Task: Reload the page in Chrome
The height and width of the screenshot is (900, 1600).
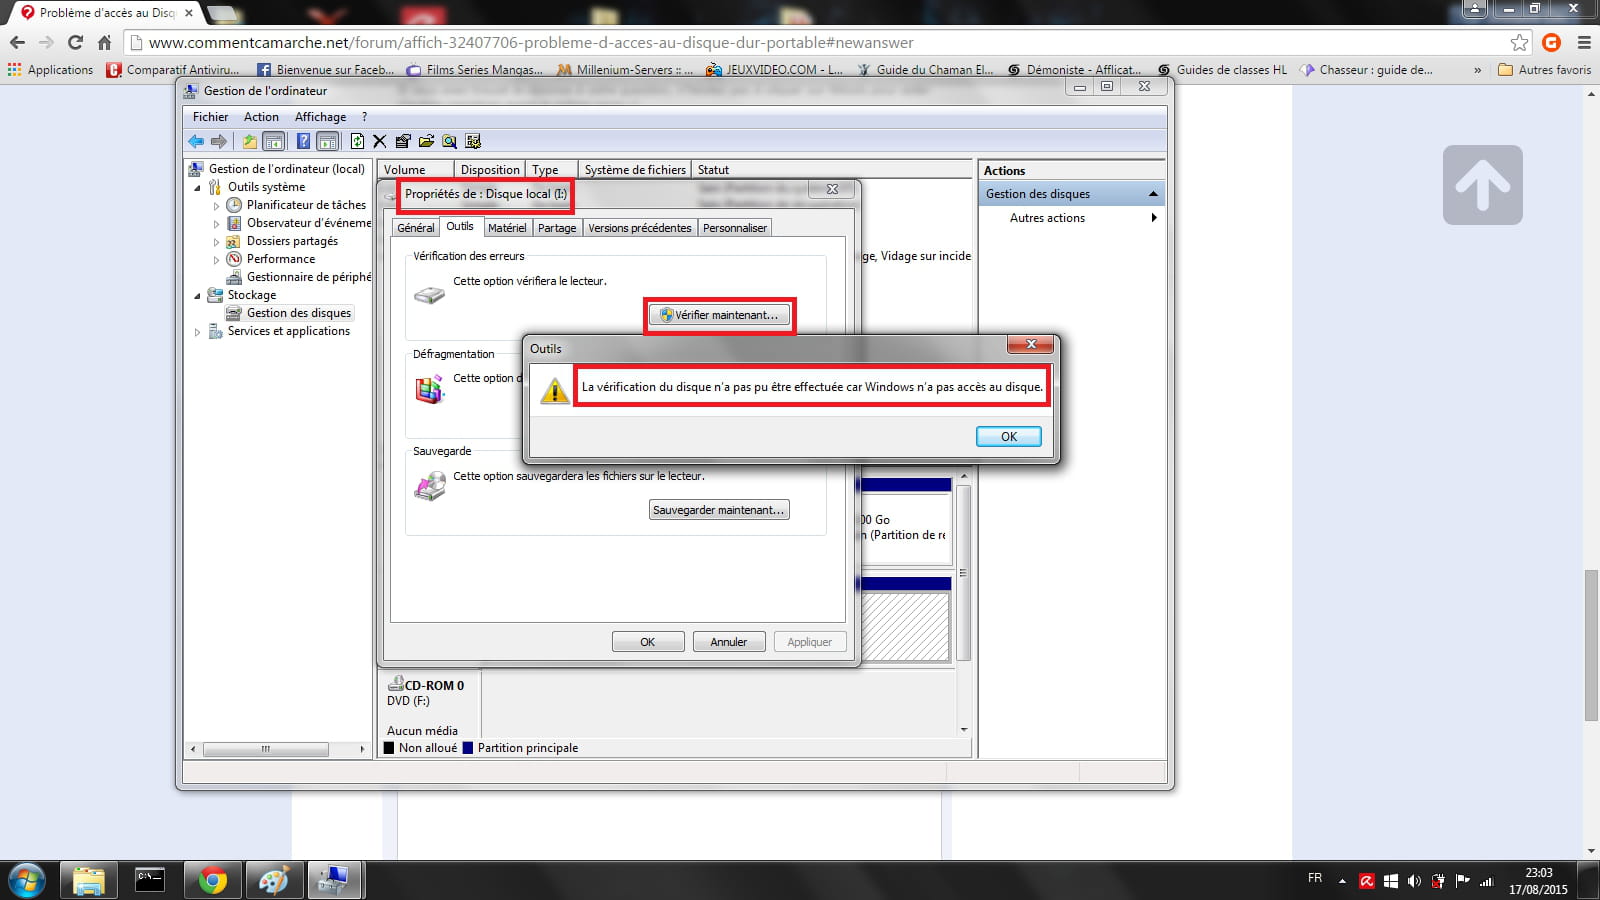Action: [75, 42]
